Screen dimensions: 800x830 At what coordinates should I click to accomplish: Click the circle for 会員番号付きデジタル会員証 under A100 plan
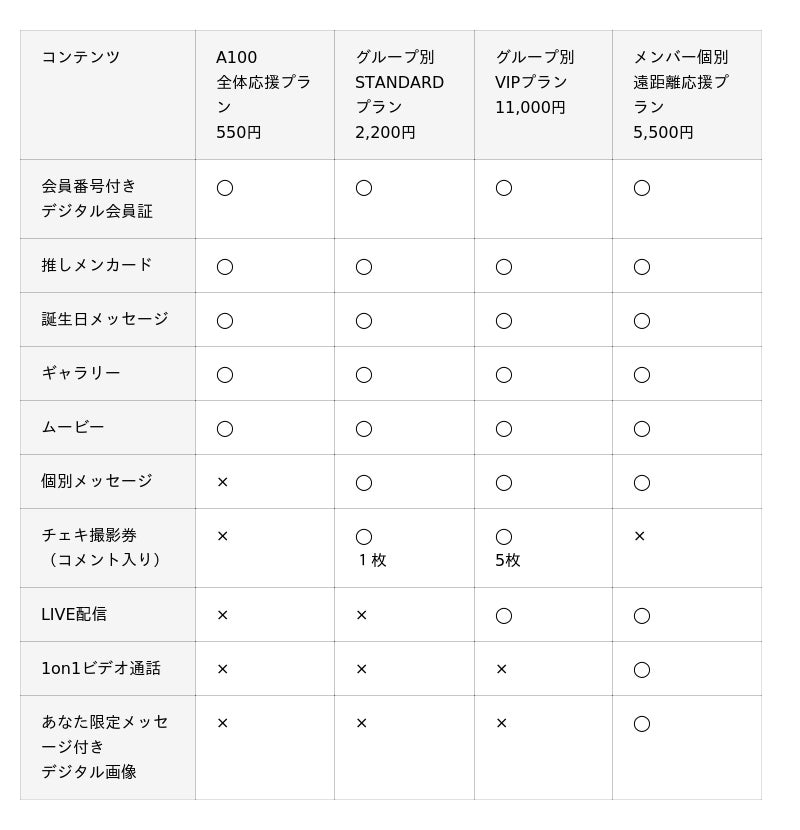click(224, 188)
